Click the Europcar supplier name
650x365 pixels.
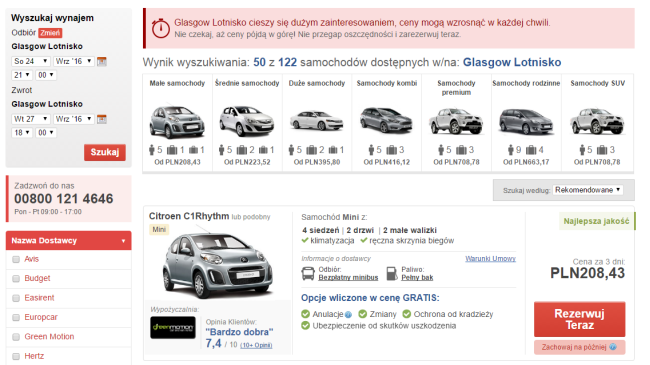point(41,317)
